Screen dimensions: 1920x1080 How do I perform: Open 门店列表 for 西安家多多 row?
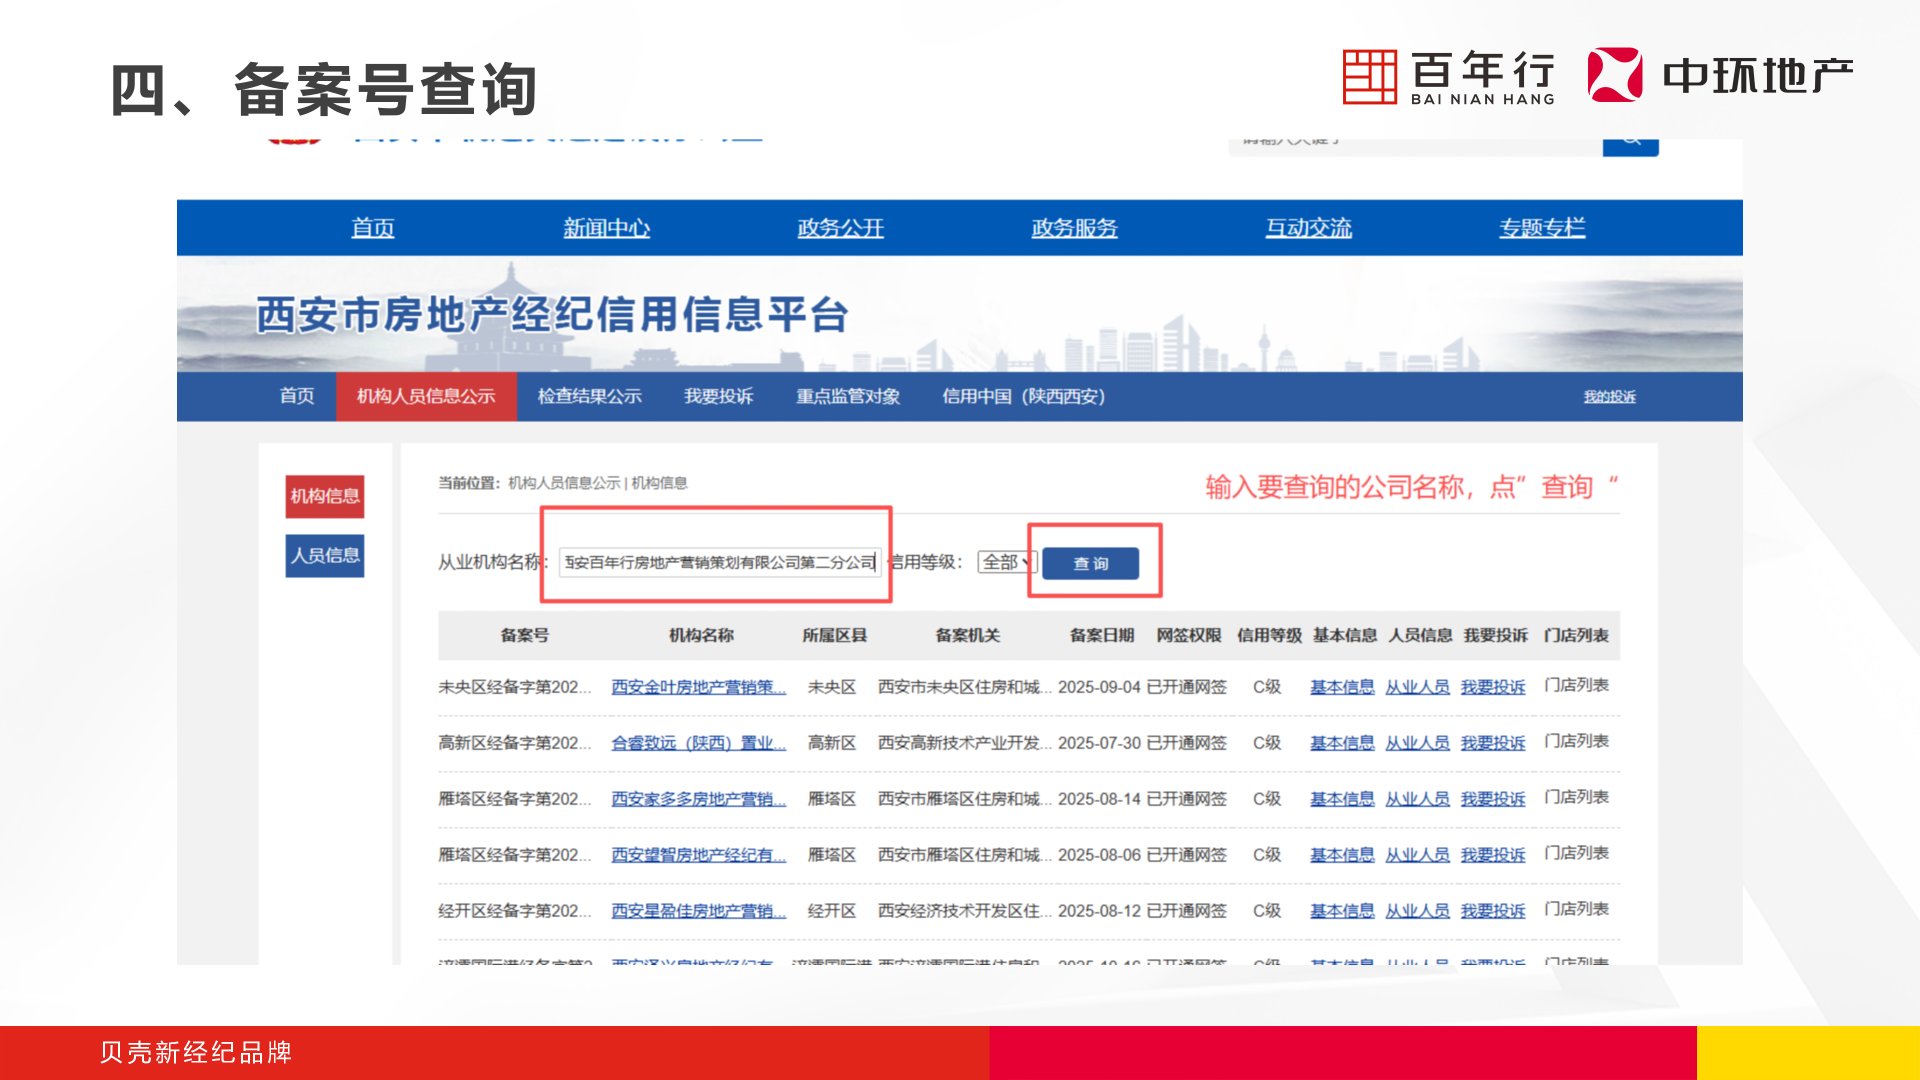click(x=1577, y=797)
